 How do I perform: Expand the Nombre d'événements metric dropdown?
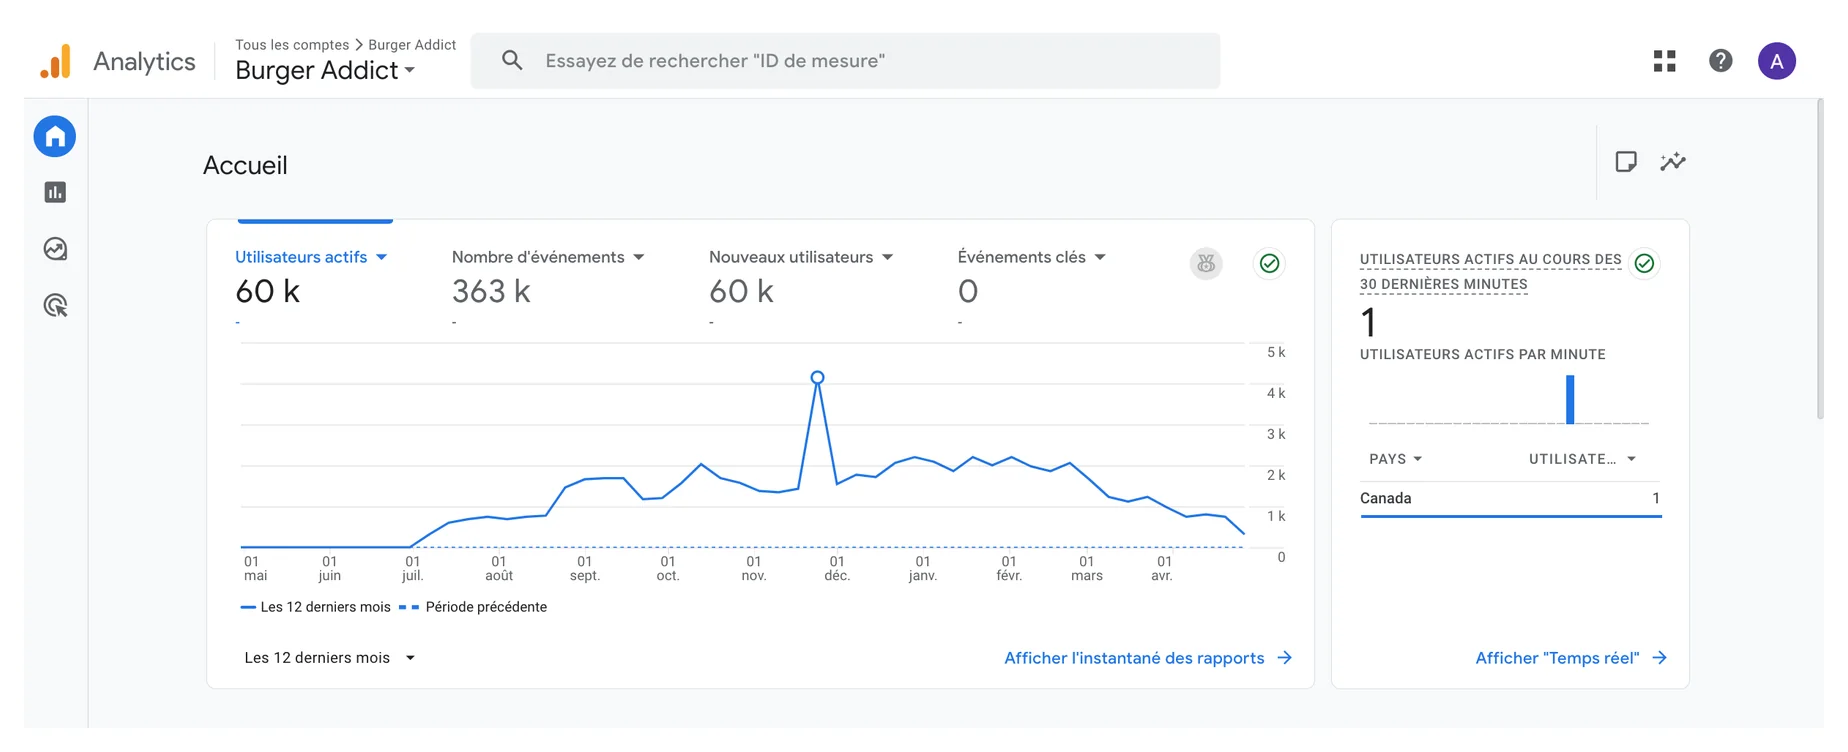(x=639, y=258)
